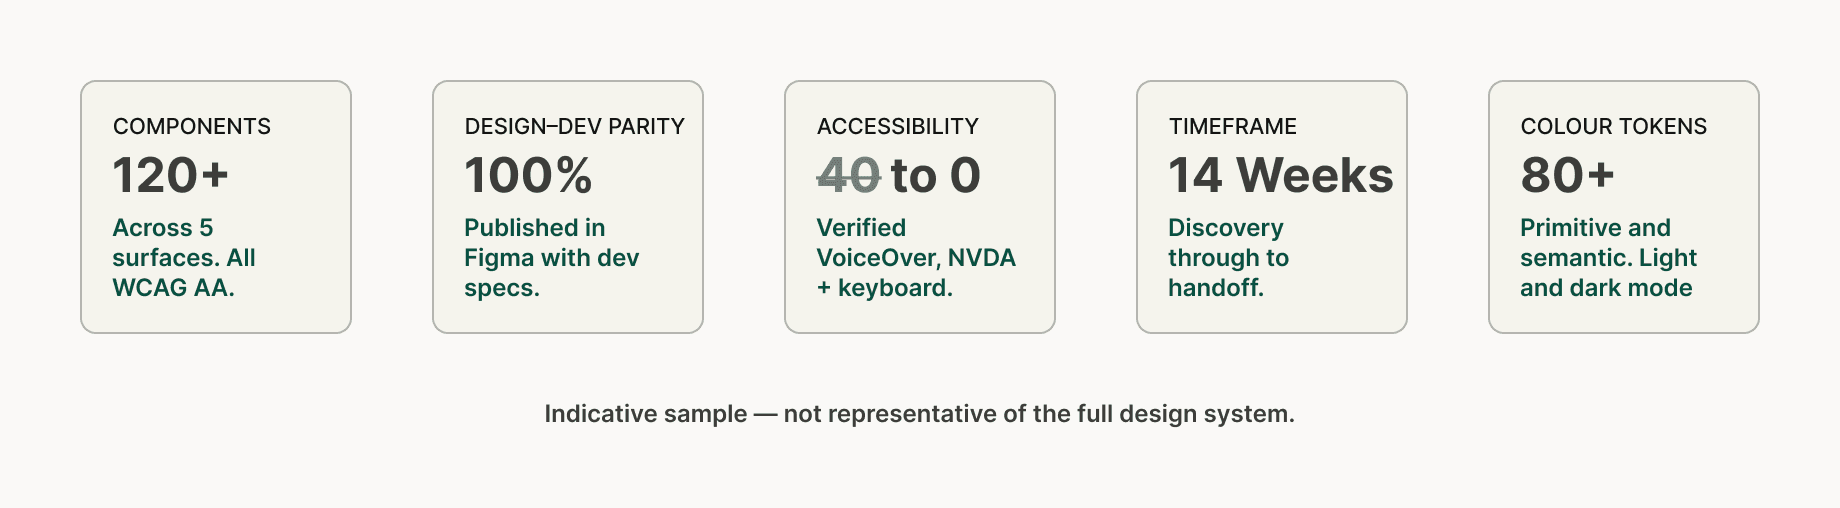Select the 'to 0' value
Screen dimensions: 1840x508
936,175
